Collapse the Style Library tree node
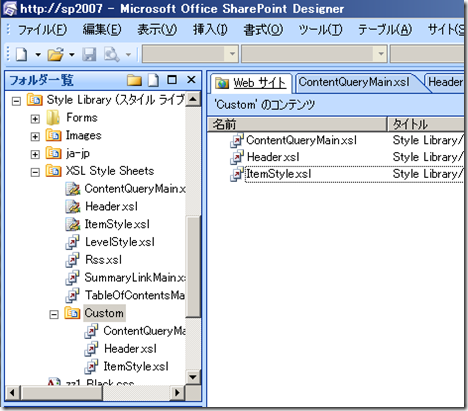Viewport: 468px width, 411px height. 16,101
